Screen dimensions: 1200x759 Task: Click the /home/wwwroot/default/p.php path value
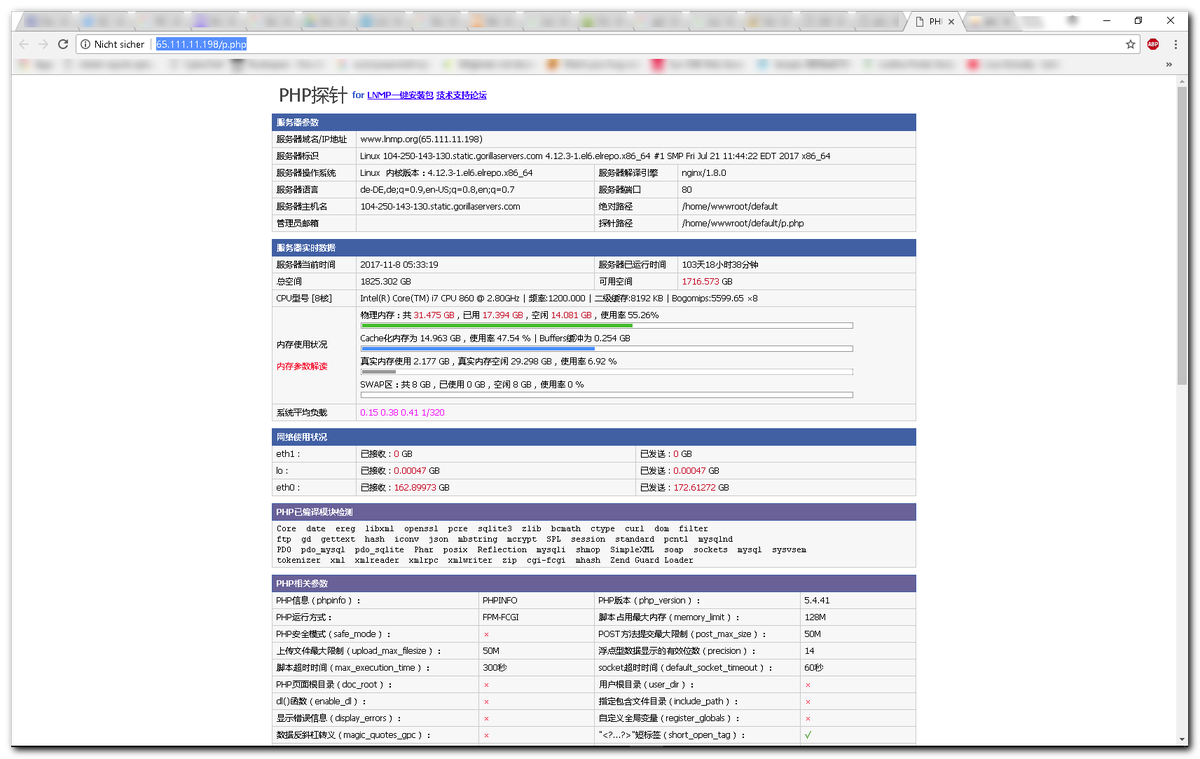pos(742,223)
